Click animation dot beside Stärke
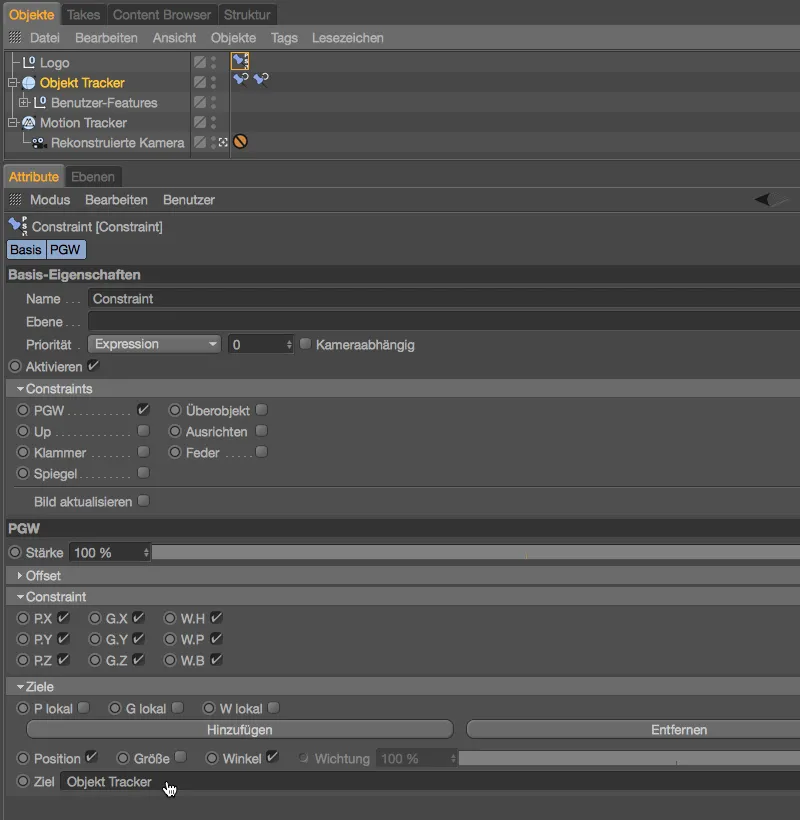 tap(15, 552)
